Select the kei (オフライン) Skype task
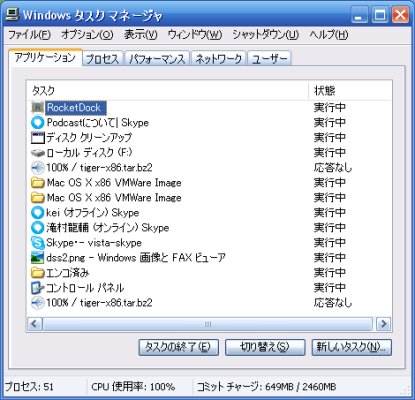The height and width of the screenshot is (400, 415). pos(93,213)
